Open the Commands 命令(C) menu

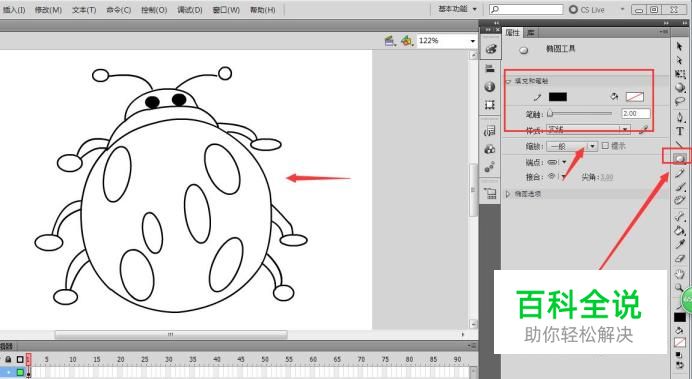coord(119,10)
